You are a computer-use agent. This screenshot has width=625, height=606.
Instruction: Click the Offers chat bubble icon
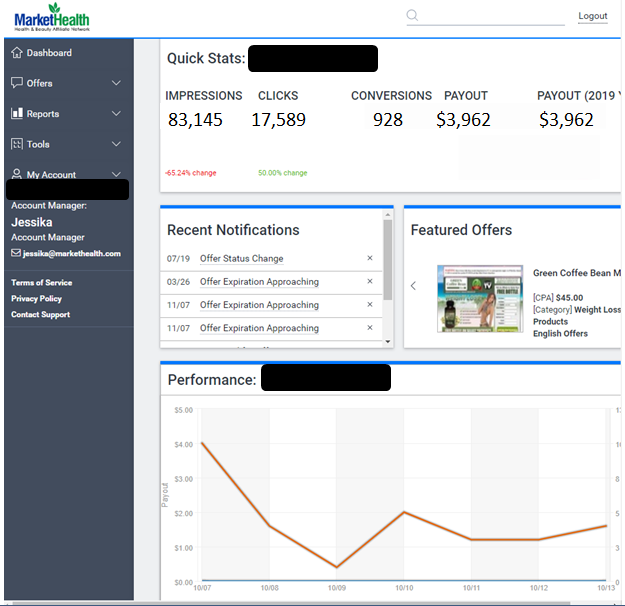17,83
